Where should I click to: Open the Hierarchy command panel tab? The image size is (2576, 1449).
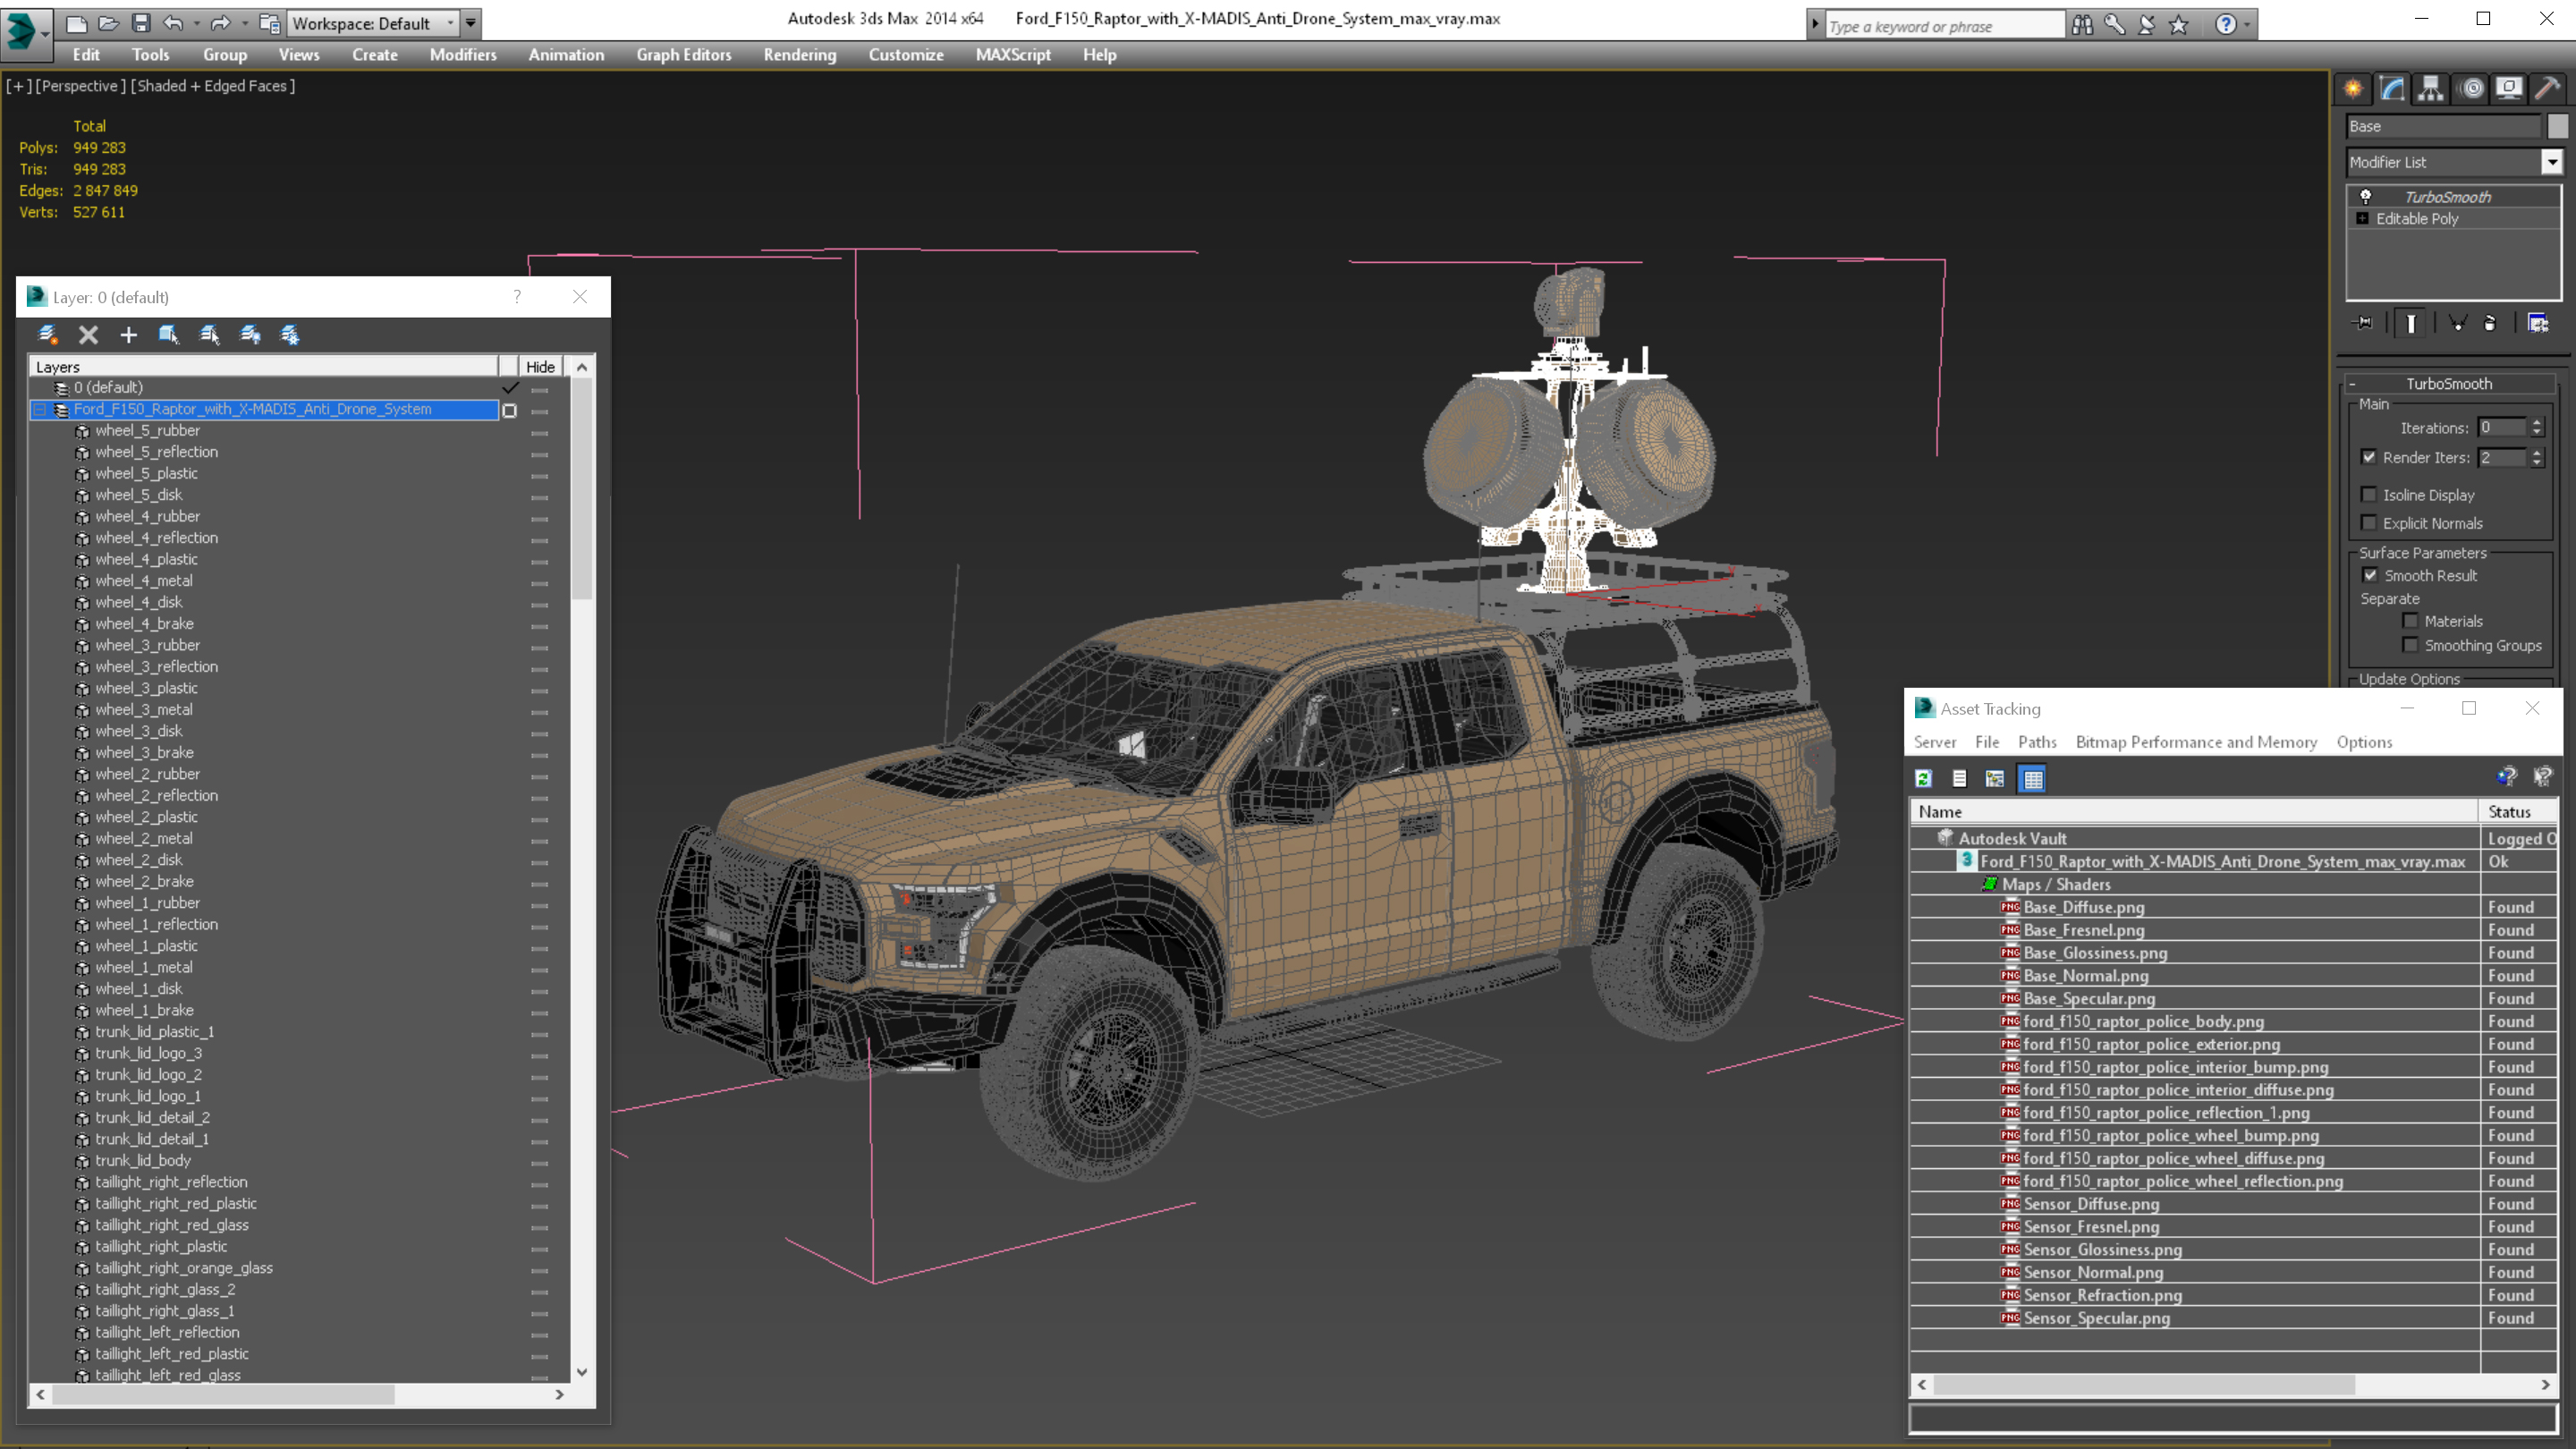pos(2431,89)
